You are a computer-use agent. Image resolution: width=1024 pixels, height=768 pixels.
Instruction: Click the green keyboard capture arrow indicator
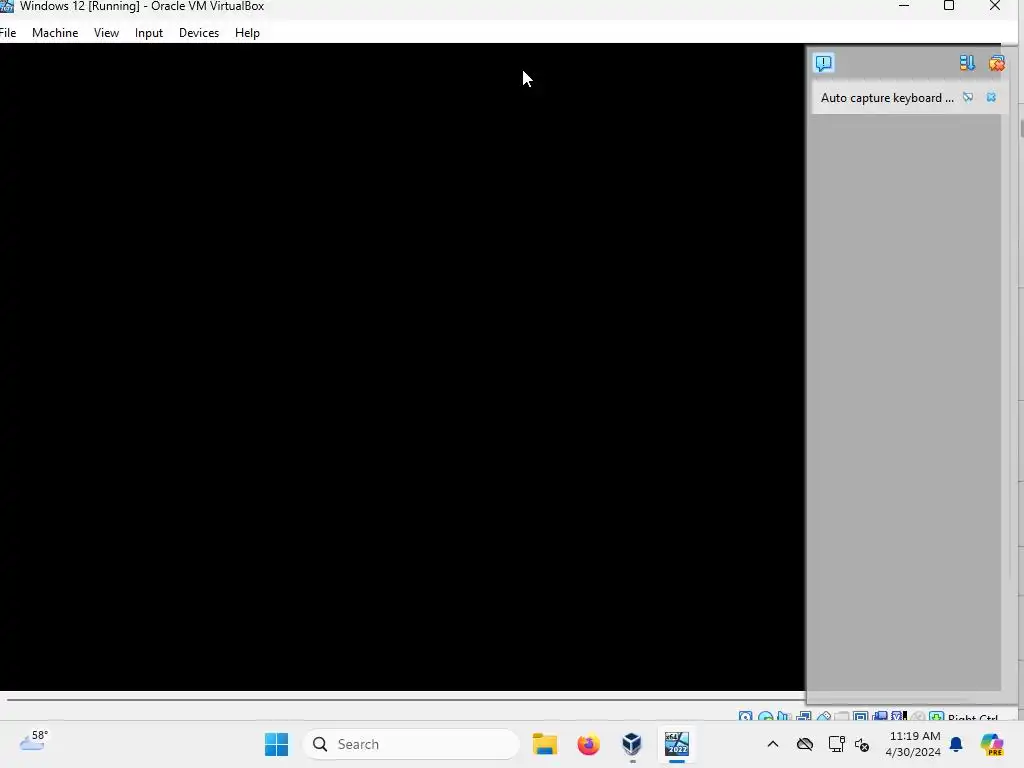pos(936,716)
